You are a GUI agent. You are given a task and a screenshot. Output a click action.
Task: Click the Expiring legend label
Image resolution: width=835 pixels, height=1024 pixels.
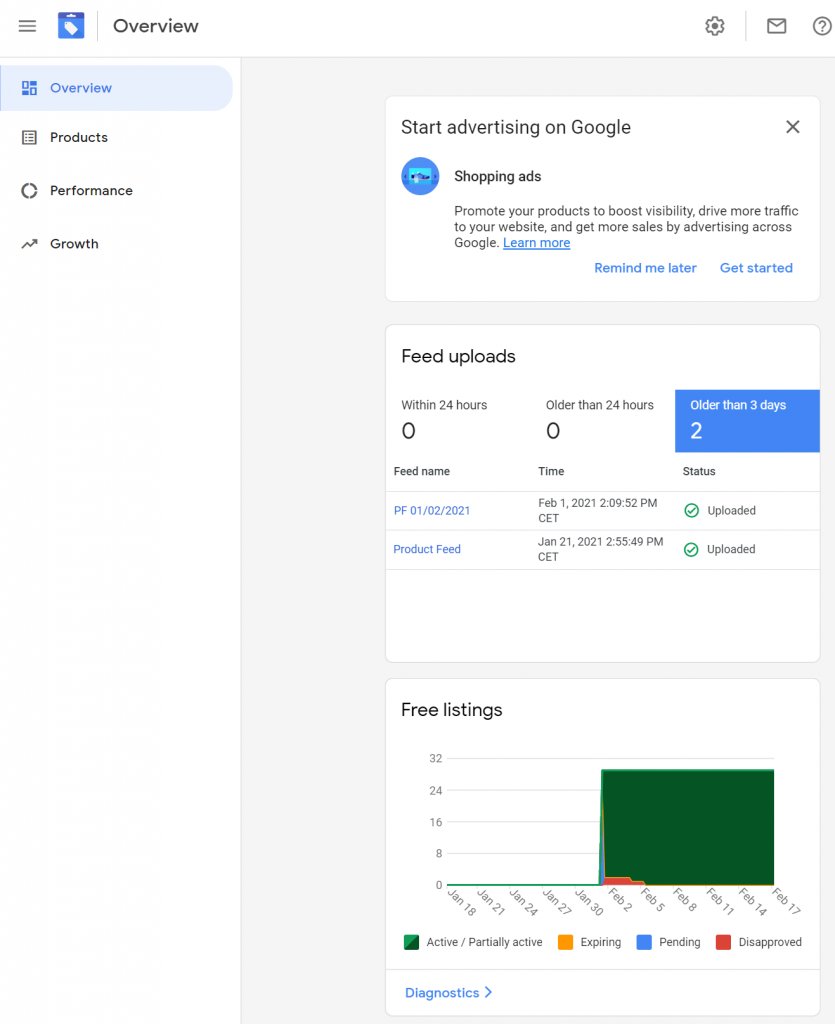tap(601, 942)
